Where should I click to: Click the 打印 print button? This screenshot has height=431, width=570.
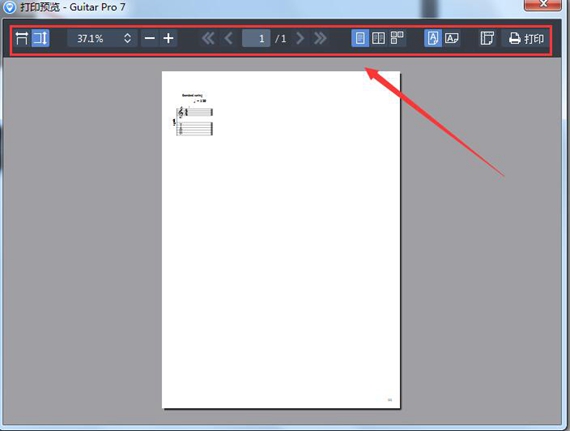526,38
